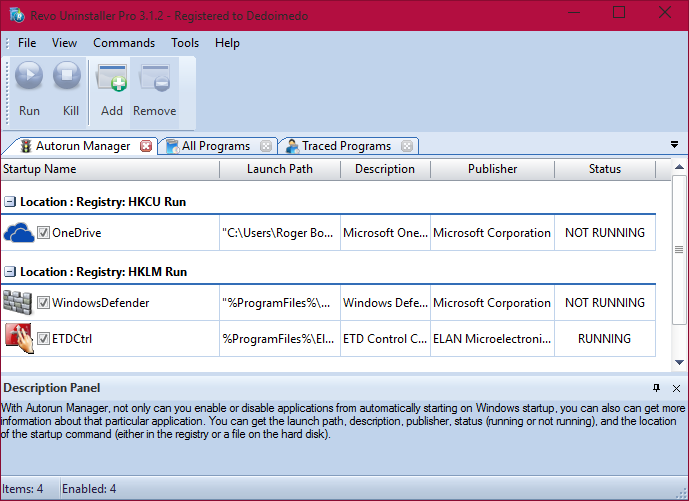Toggle the ETDCtrl startup checkbox

pyautogui.click(x=43, y=339)
